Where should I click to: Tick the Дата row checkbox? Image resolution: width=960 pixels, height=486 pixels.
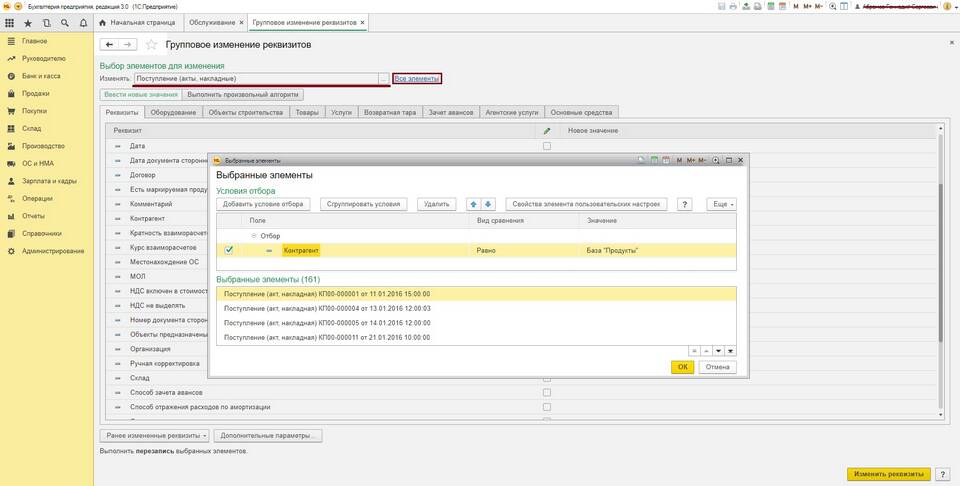[546, 146]
